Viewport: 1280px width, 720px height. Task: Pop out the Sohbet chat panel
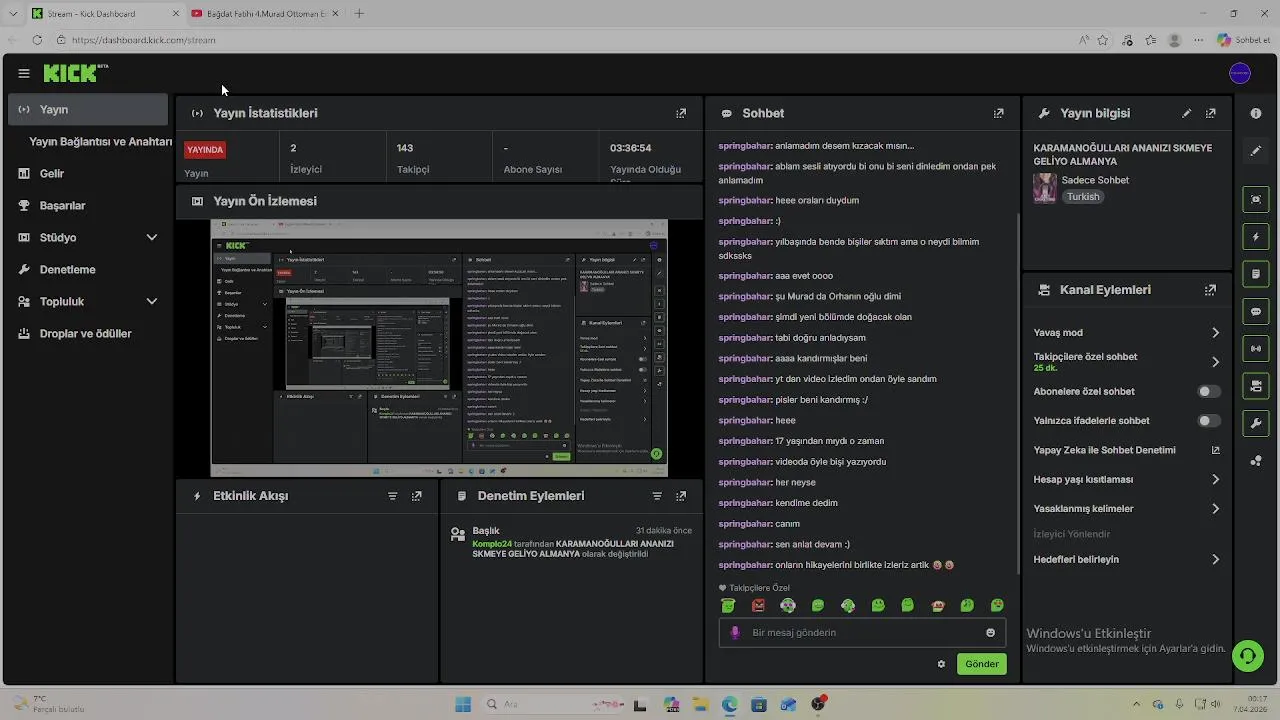pyautogui.click(x=998, y=113)
